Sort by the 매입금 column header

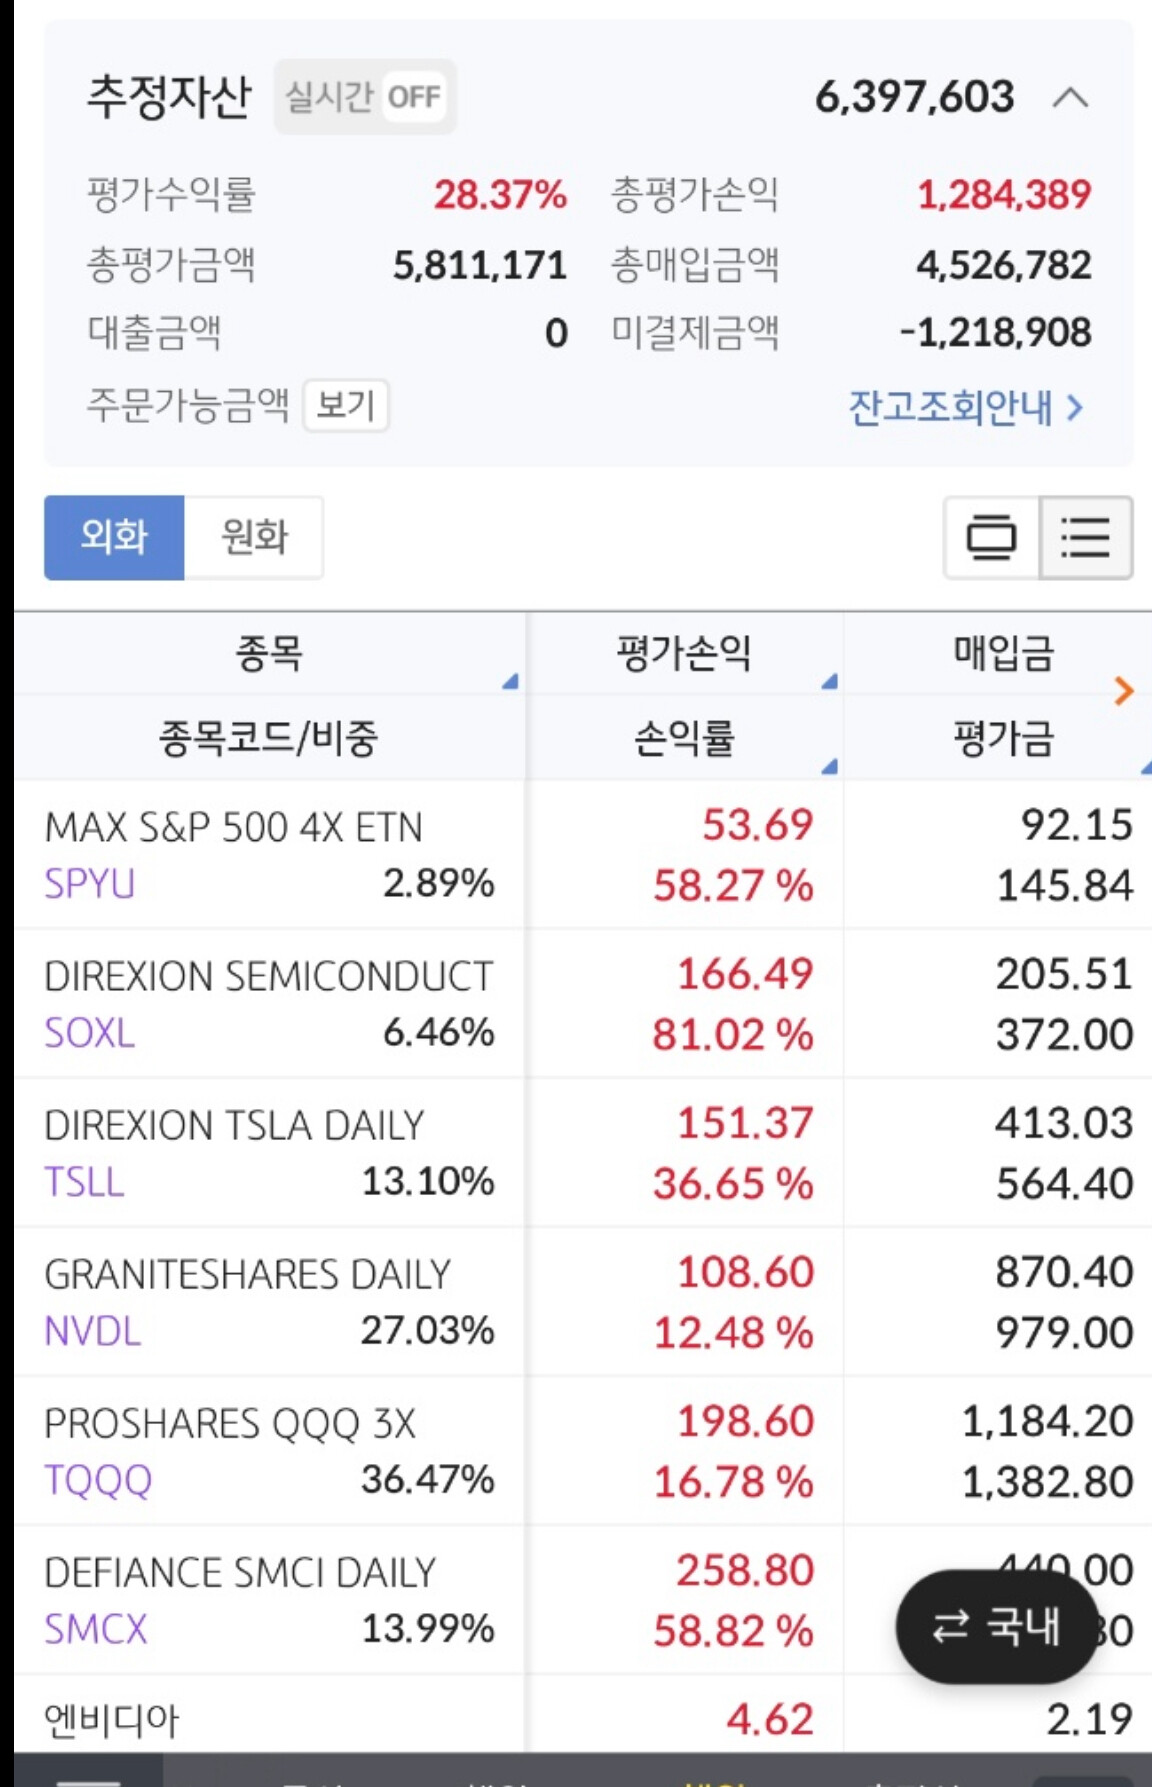1002,653
